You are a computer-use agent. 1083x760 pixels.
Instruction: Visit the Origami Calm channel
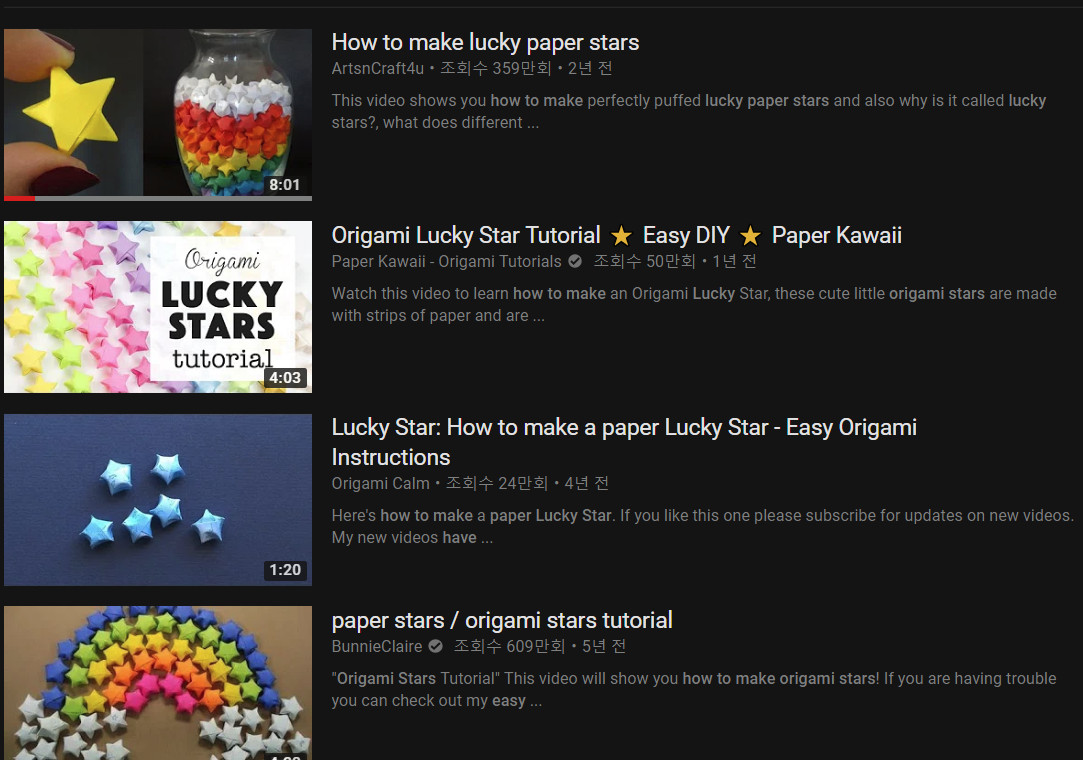coord(380,484)
